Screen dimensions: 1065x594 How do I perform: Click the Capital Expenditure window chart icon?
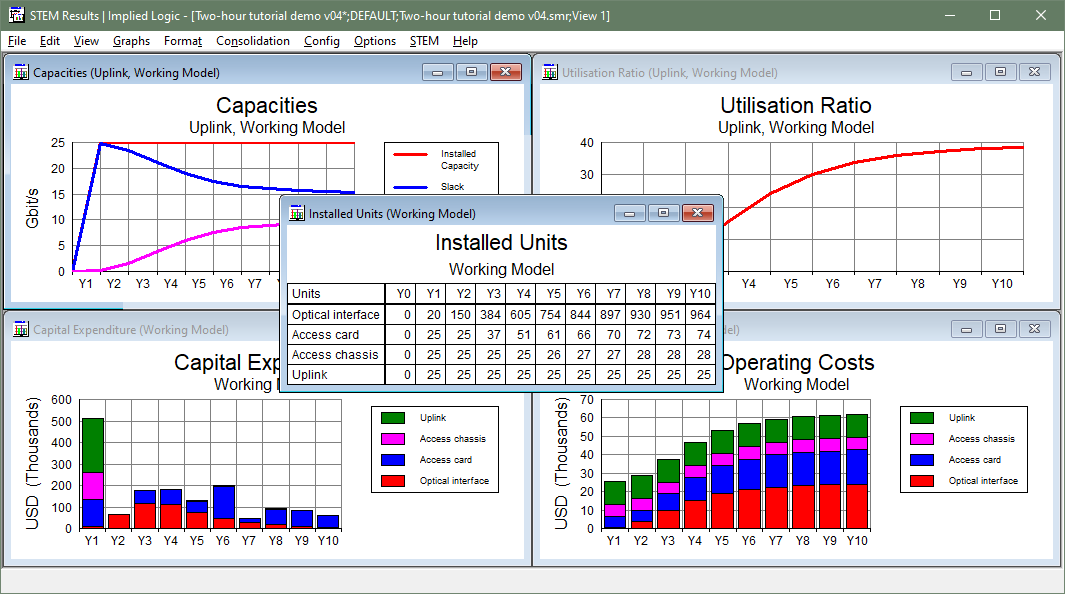point(21,329)
